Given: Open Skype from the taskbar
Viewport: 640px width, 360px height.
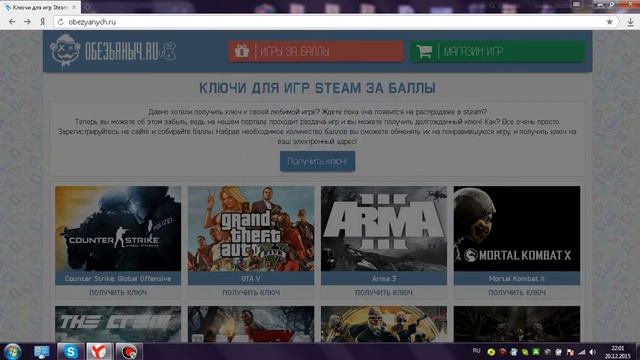Looking at the screenshot, I should 70,351.
